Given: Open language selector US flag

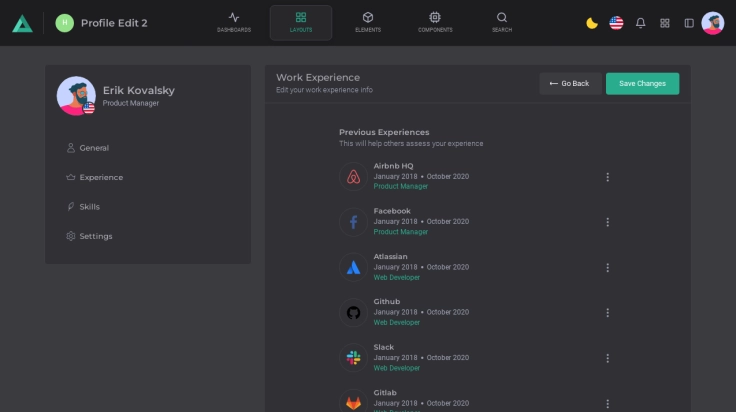Looking at the screenshot, I should point(616,23).
